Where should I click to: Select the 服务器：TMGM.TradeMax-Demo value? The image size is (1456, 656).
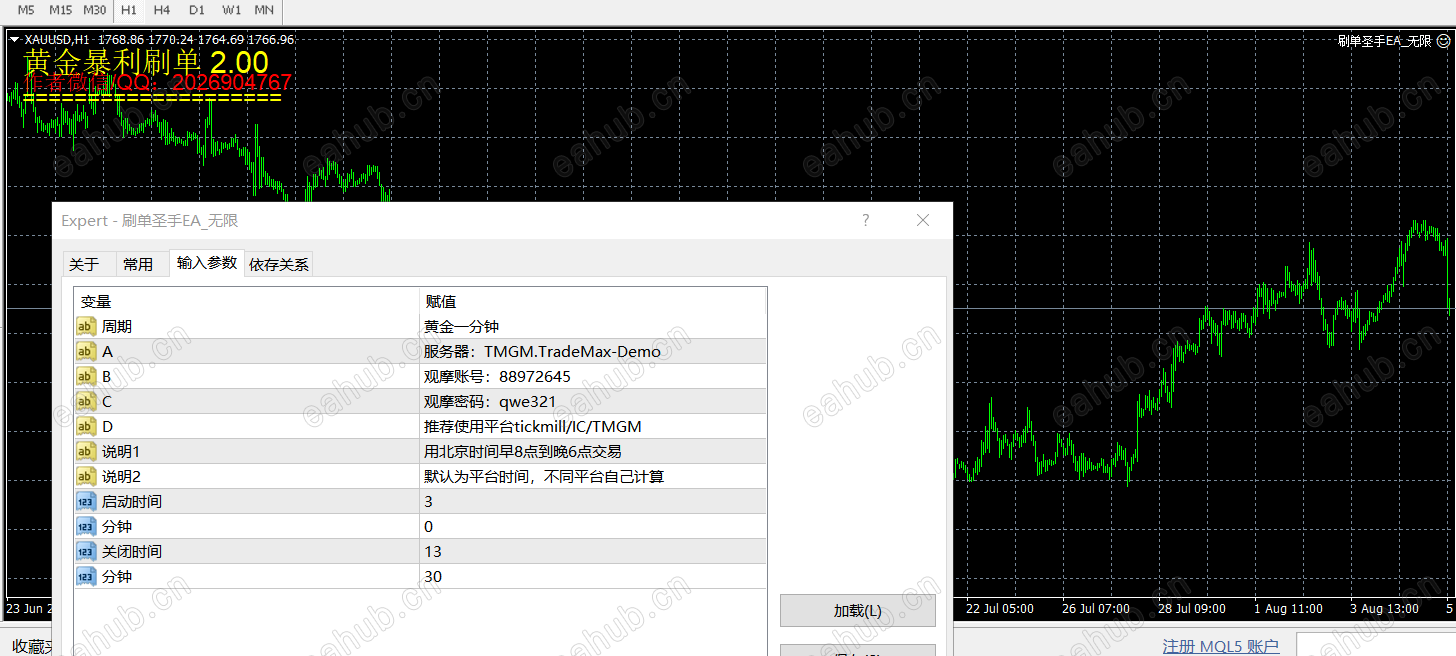coord(593,351)
